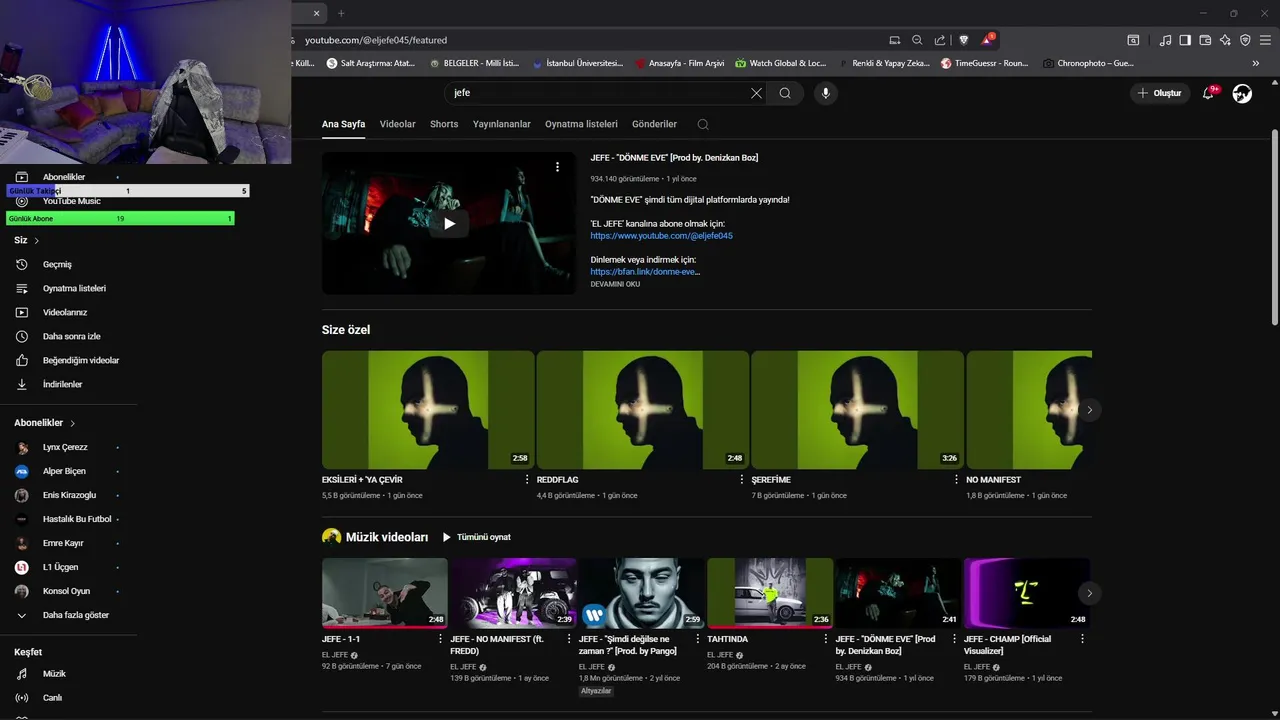Open three-dot menu for EKSİLERİ + 'YA ÇEVİR

[x=527, y=480]
